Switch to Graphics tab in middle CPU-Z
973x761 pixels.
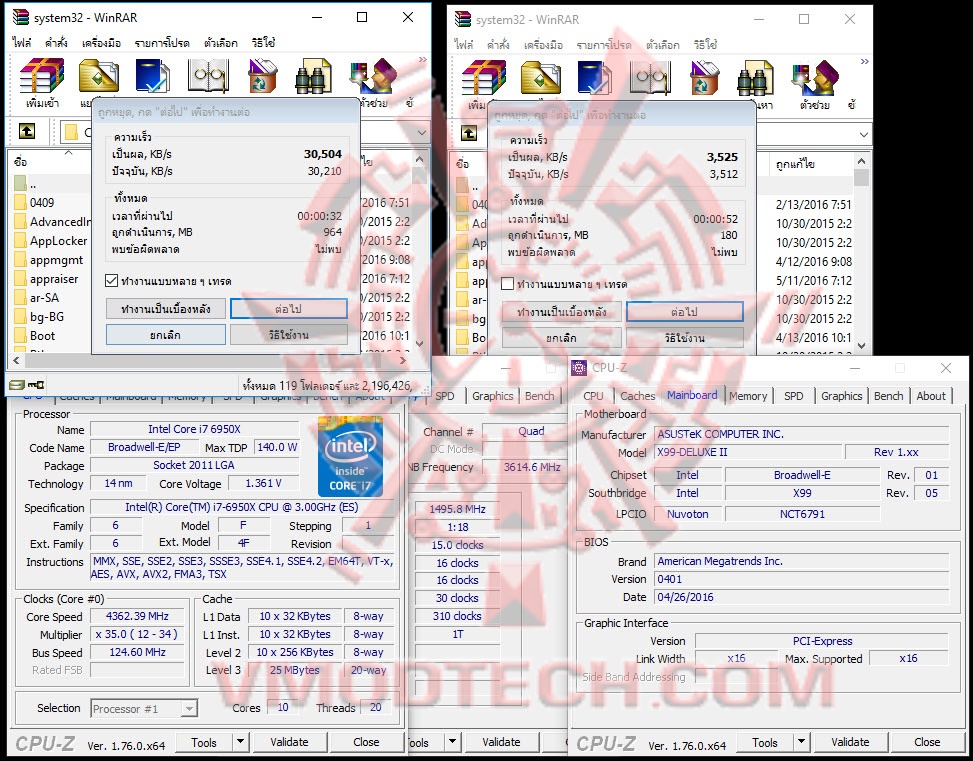(x=493, y=395)
